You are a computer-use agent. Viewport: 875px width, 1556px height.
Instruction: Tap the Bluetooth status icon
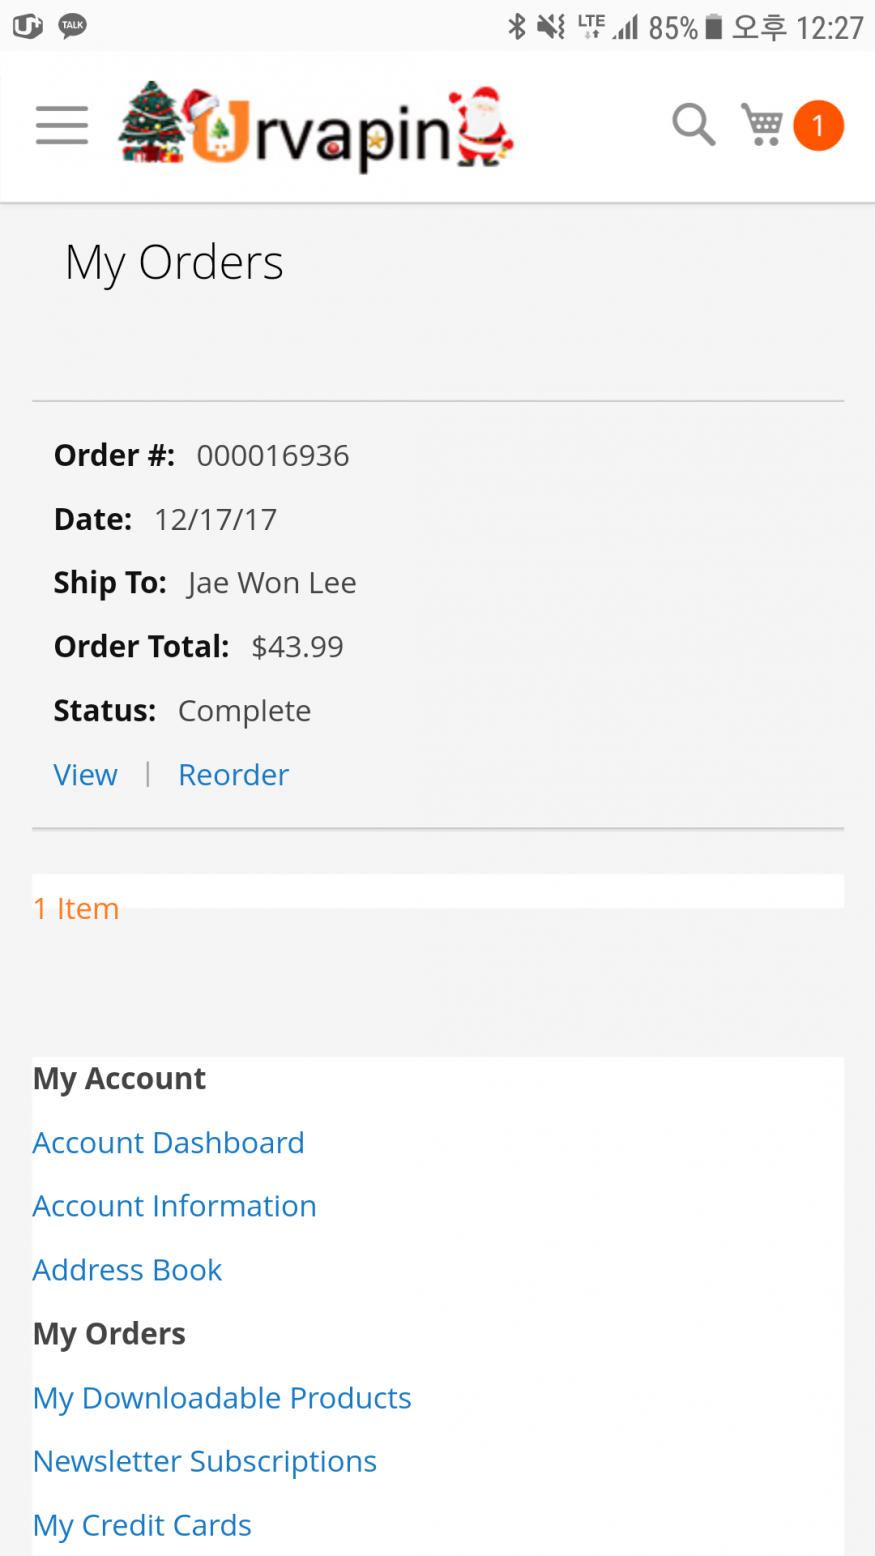point(517,27)
